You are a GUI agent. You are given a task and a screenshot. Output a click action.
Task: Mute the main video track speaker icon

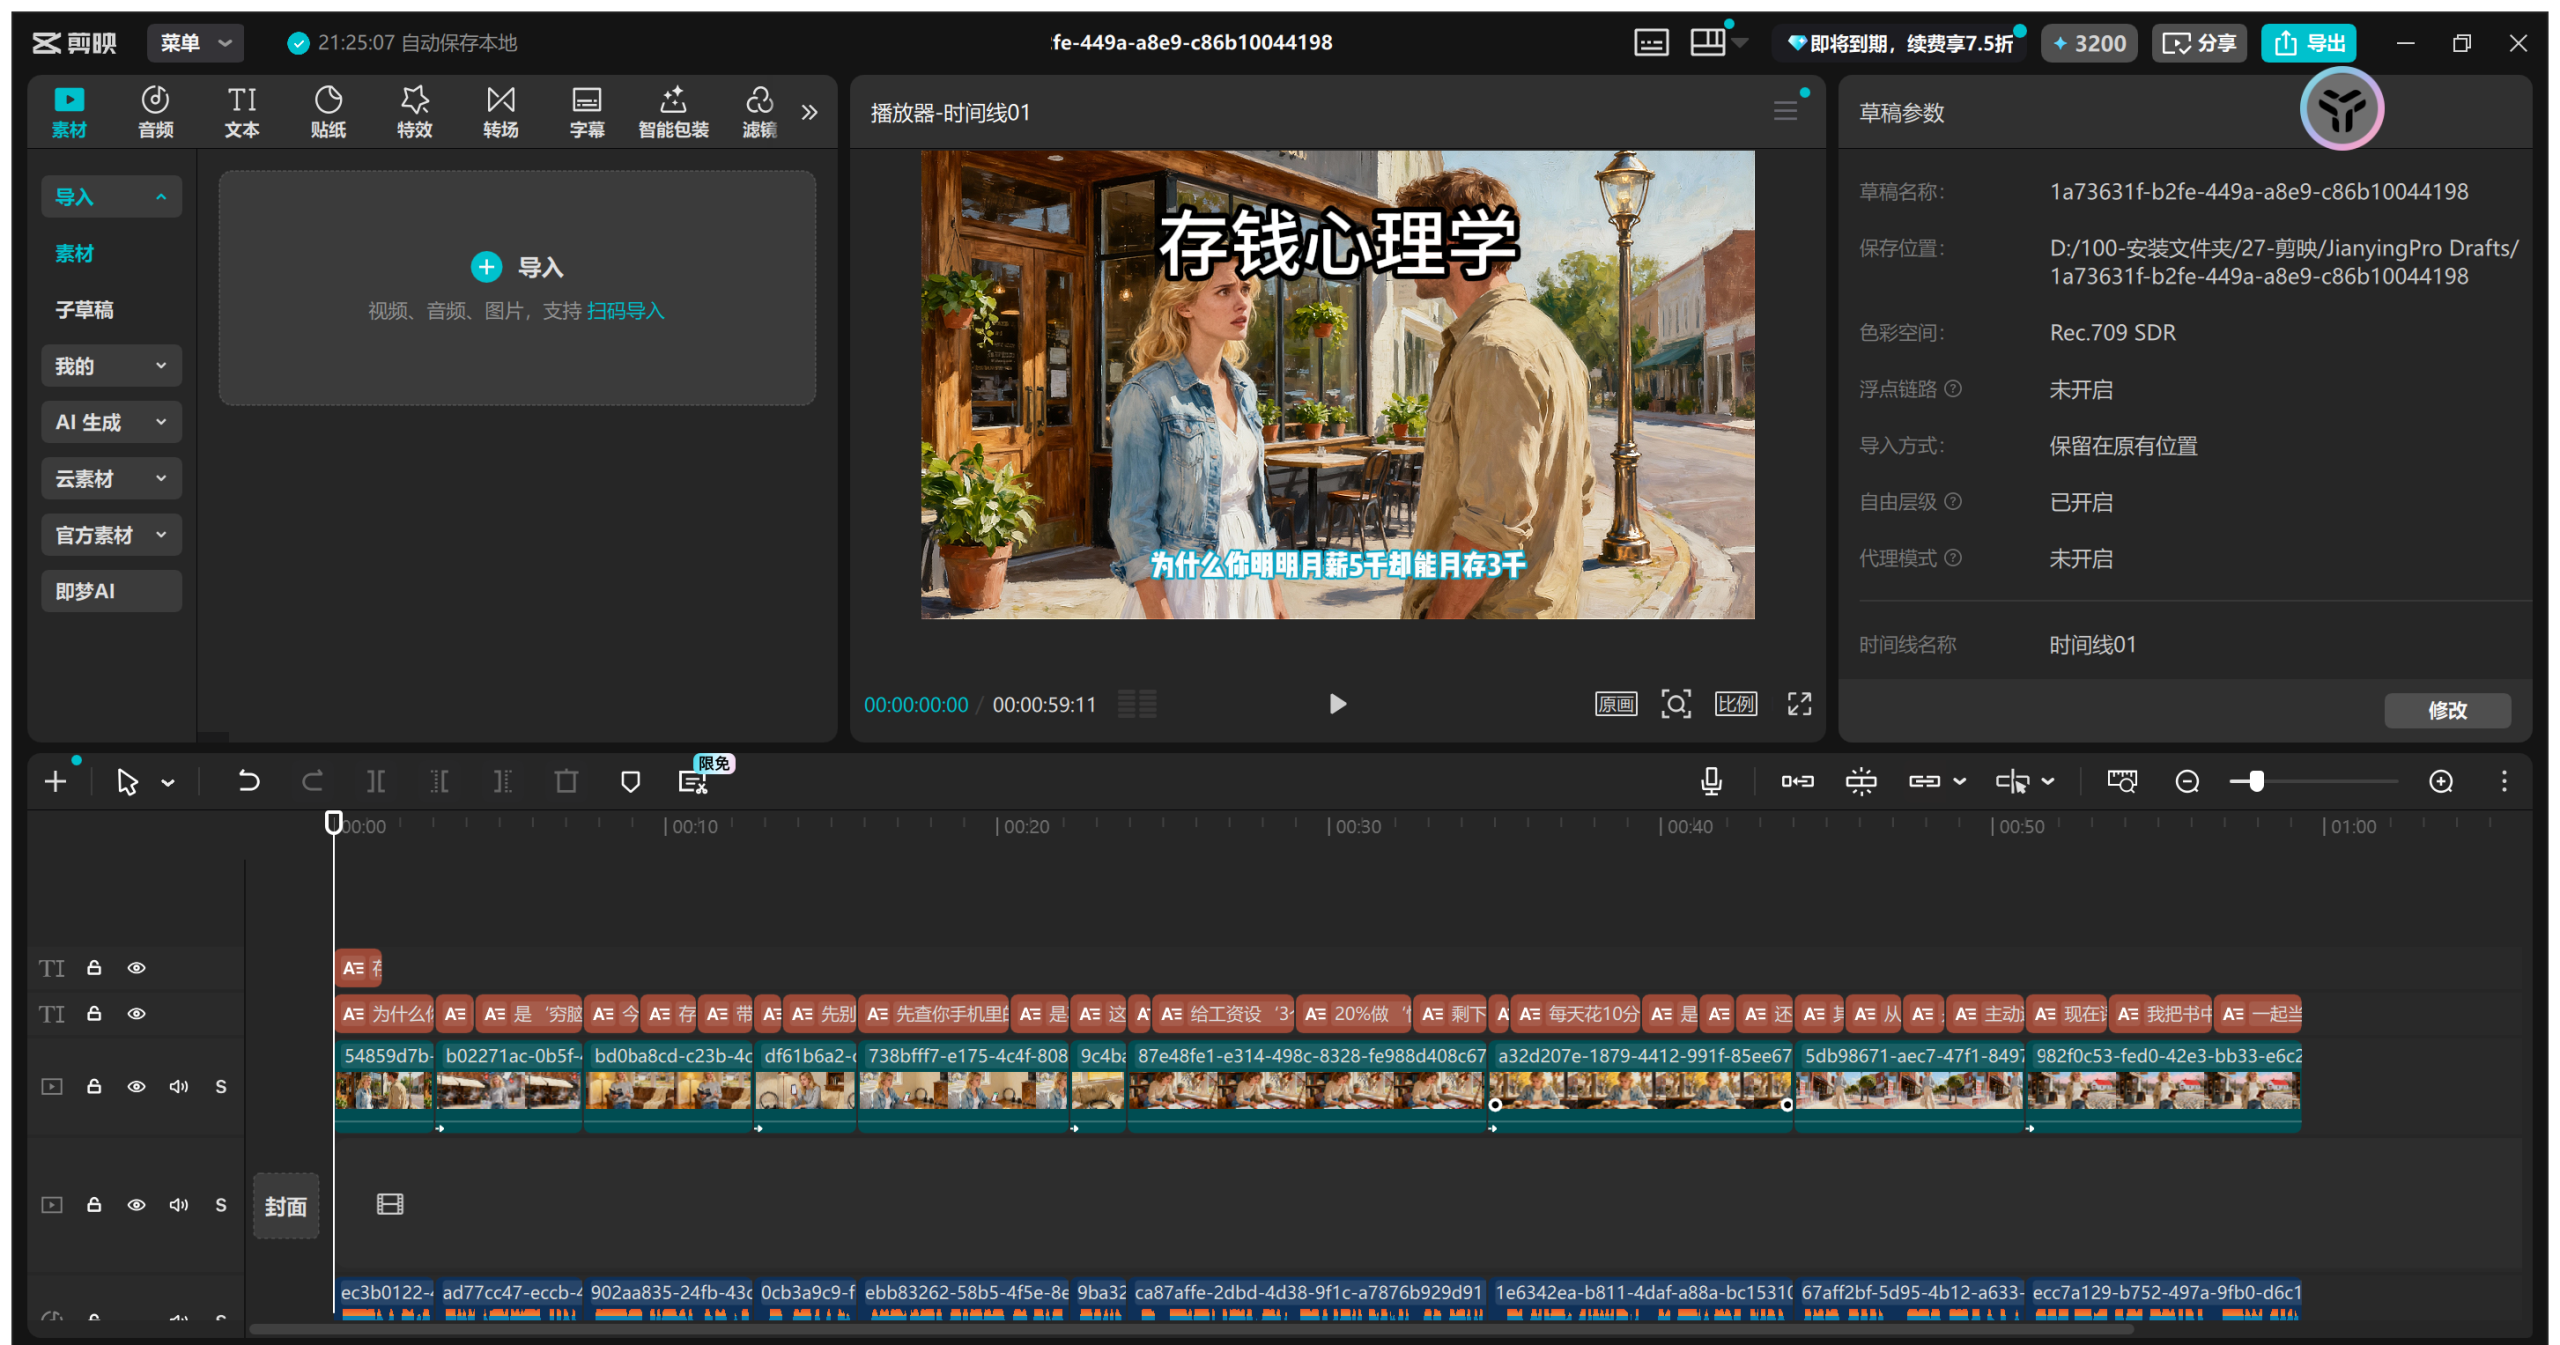point(178,1086)
